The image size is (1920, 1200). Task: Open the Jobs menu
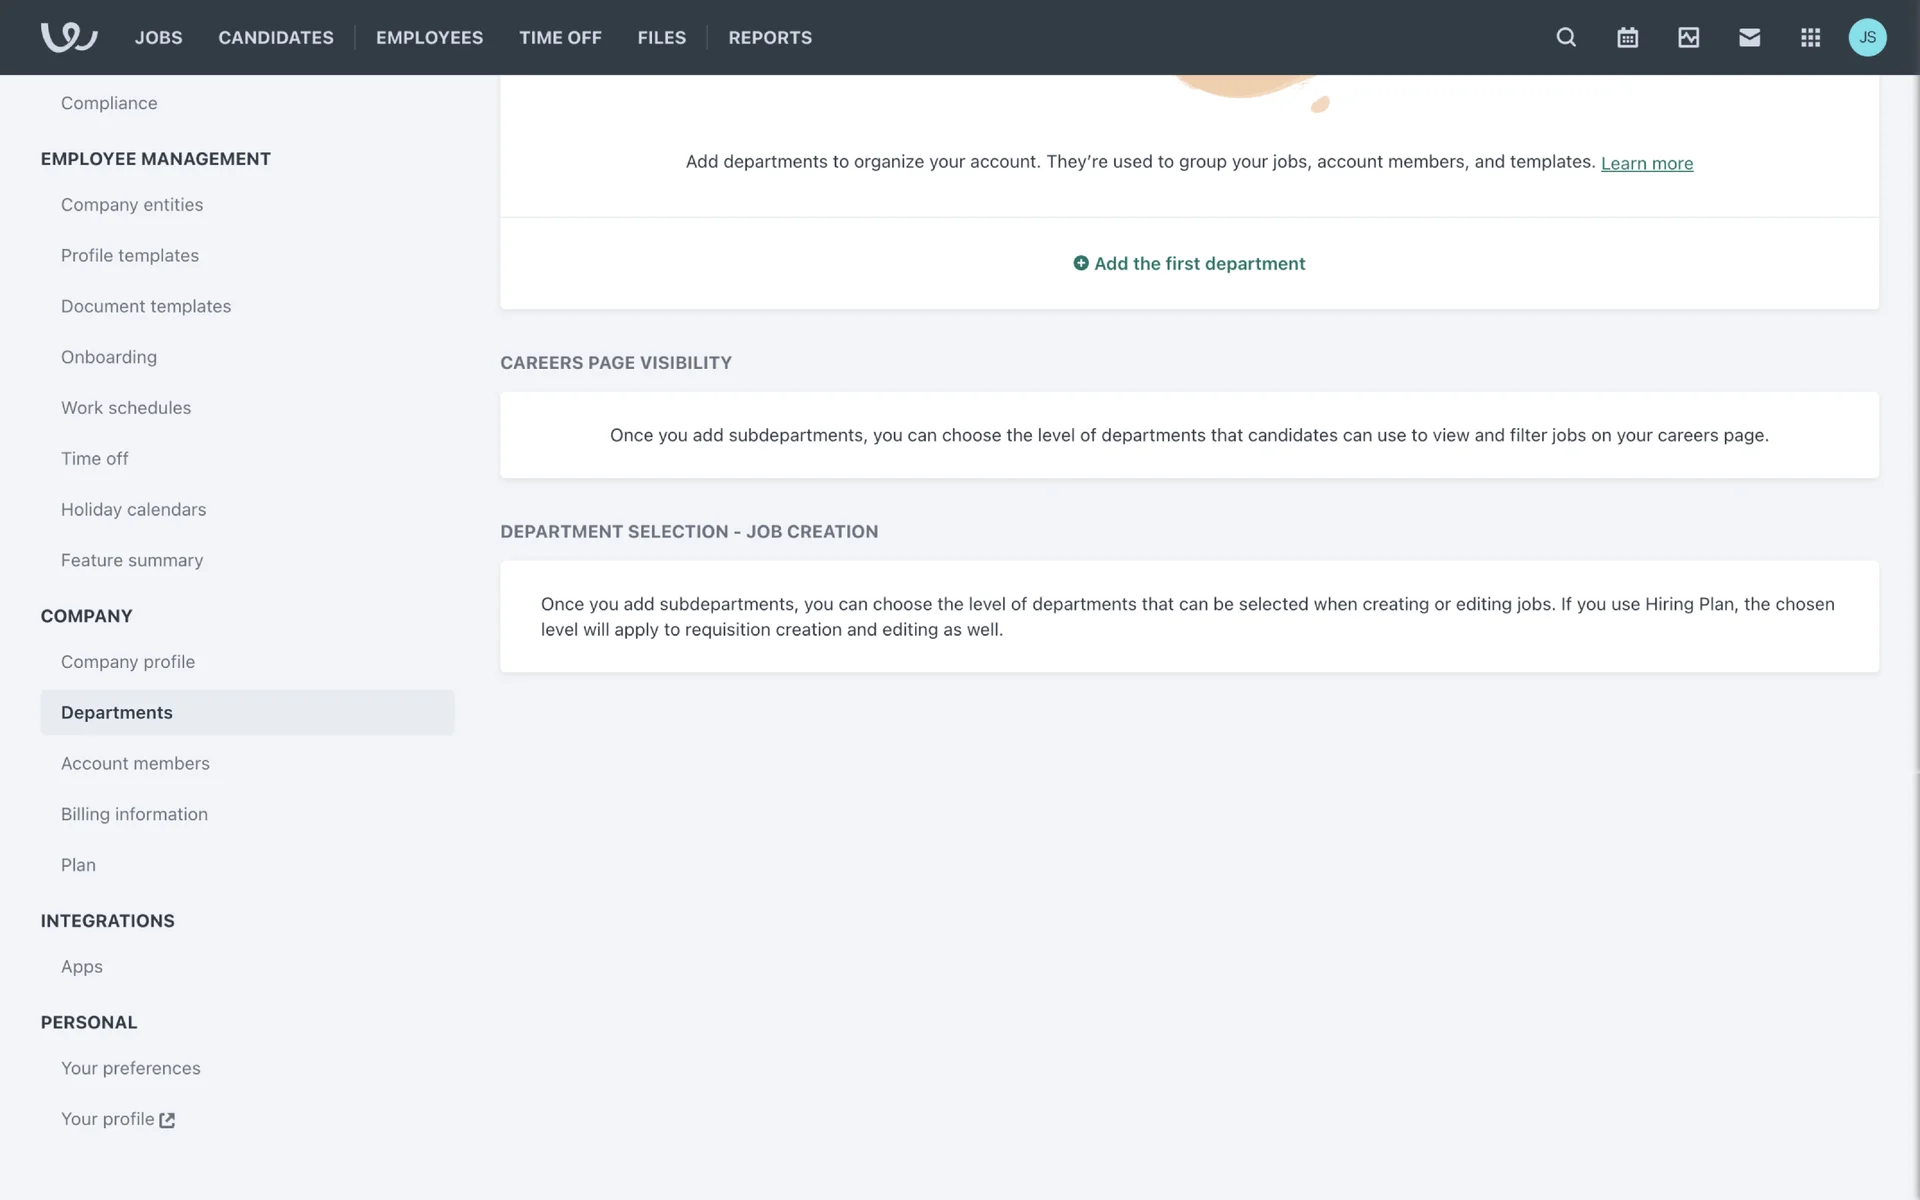158,37
